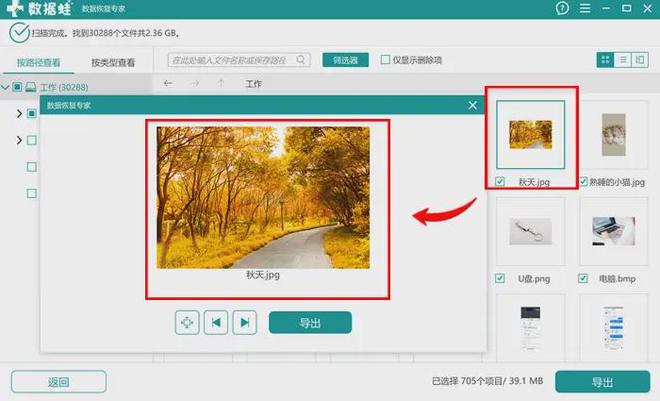Select the 按路径查看 tab
This screenshot has width=660, height=401.
pyautogui.click(x=38, y=63)
